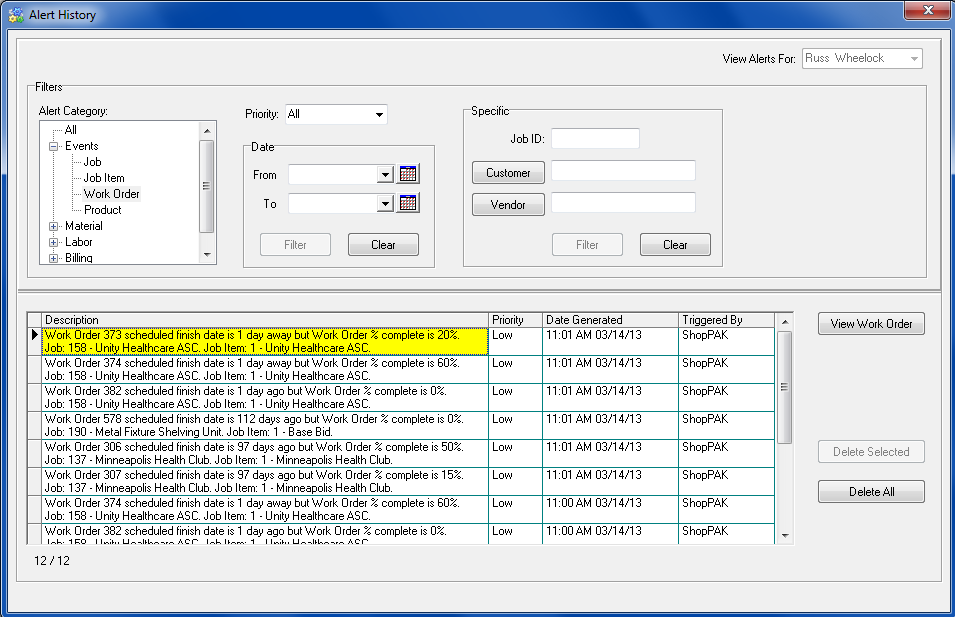Click the Customer lookup button
Viewport: 955px width, 617px height.
[x=508, y=173]
